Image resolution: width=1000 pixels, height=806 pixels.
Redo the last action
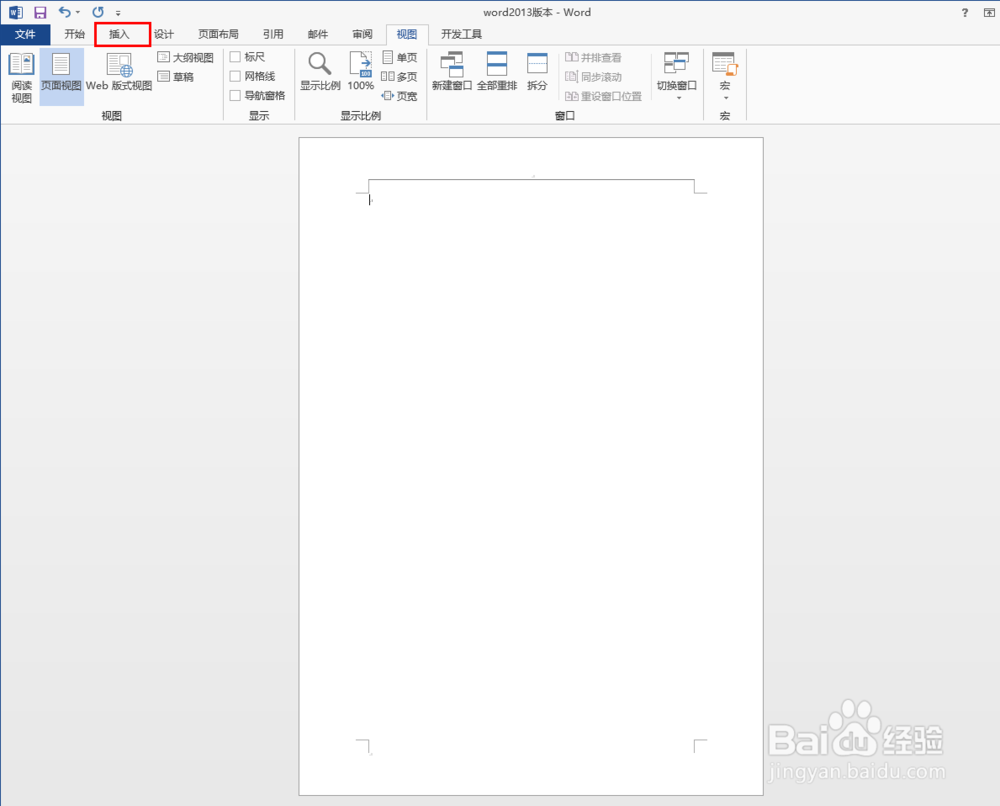tap(98, 12)
